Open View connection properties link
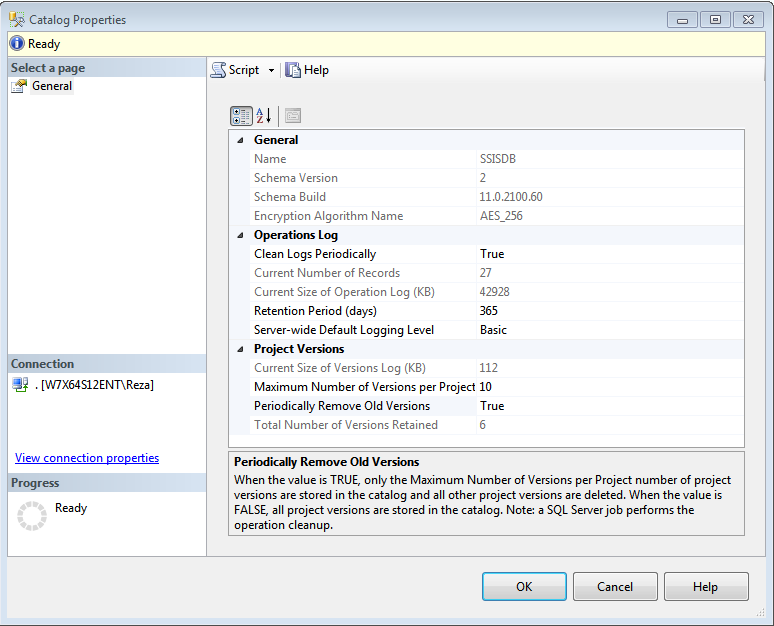This screenshot has height=626, width=774. pos(87,458)
